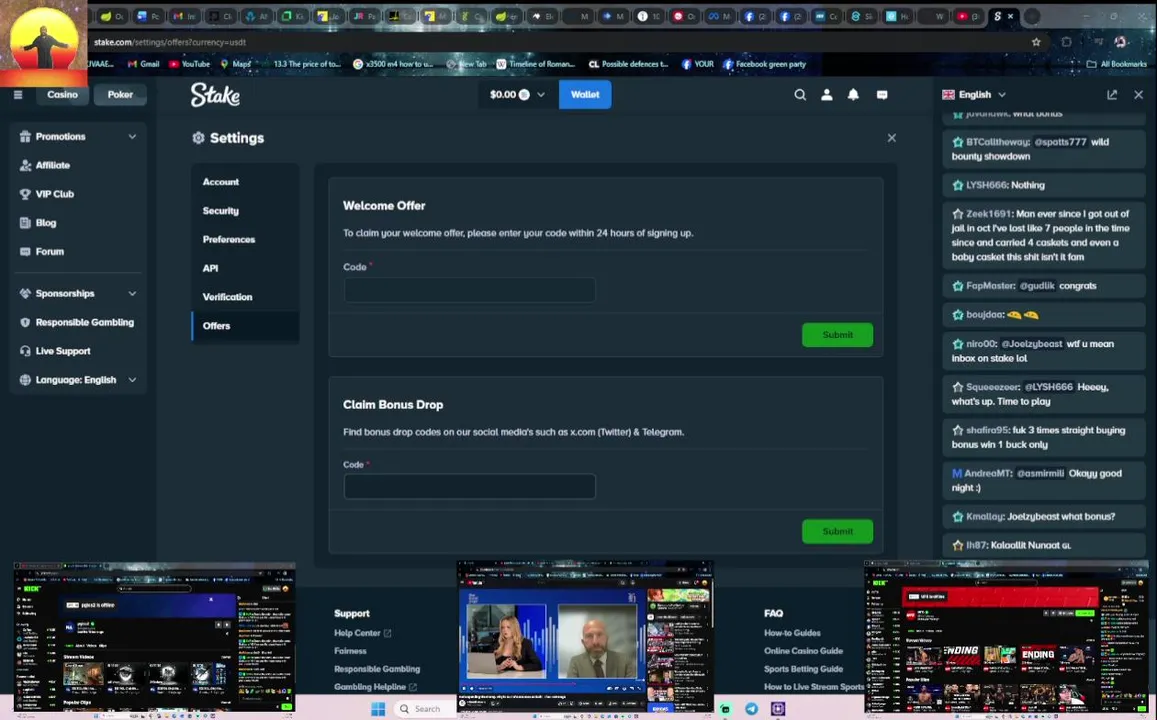
Task: Switch to the Poker tab
Action: (120, 94)
